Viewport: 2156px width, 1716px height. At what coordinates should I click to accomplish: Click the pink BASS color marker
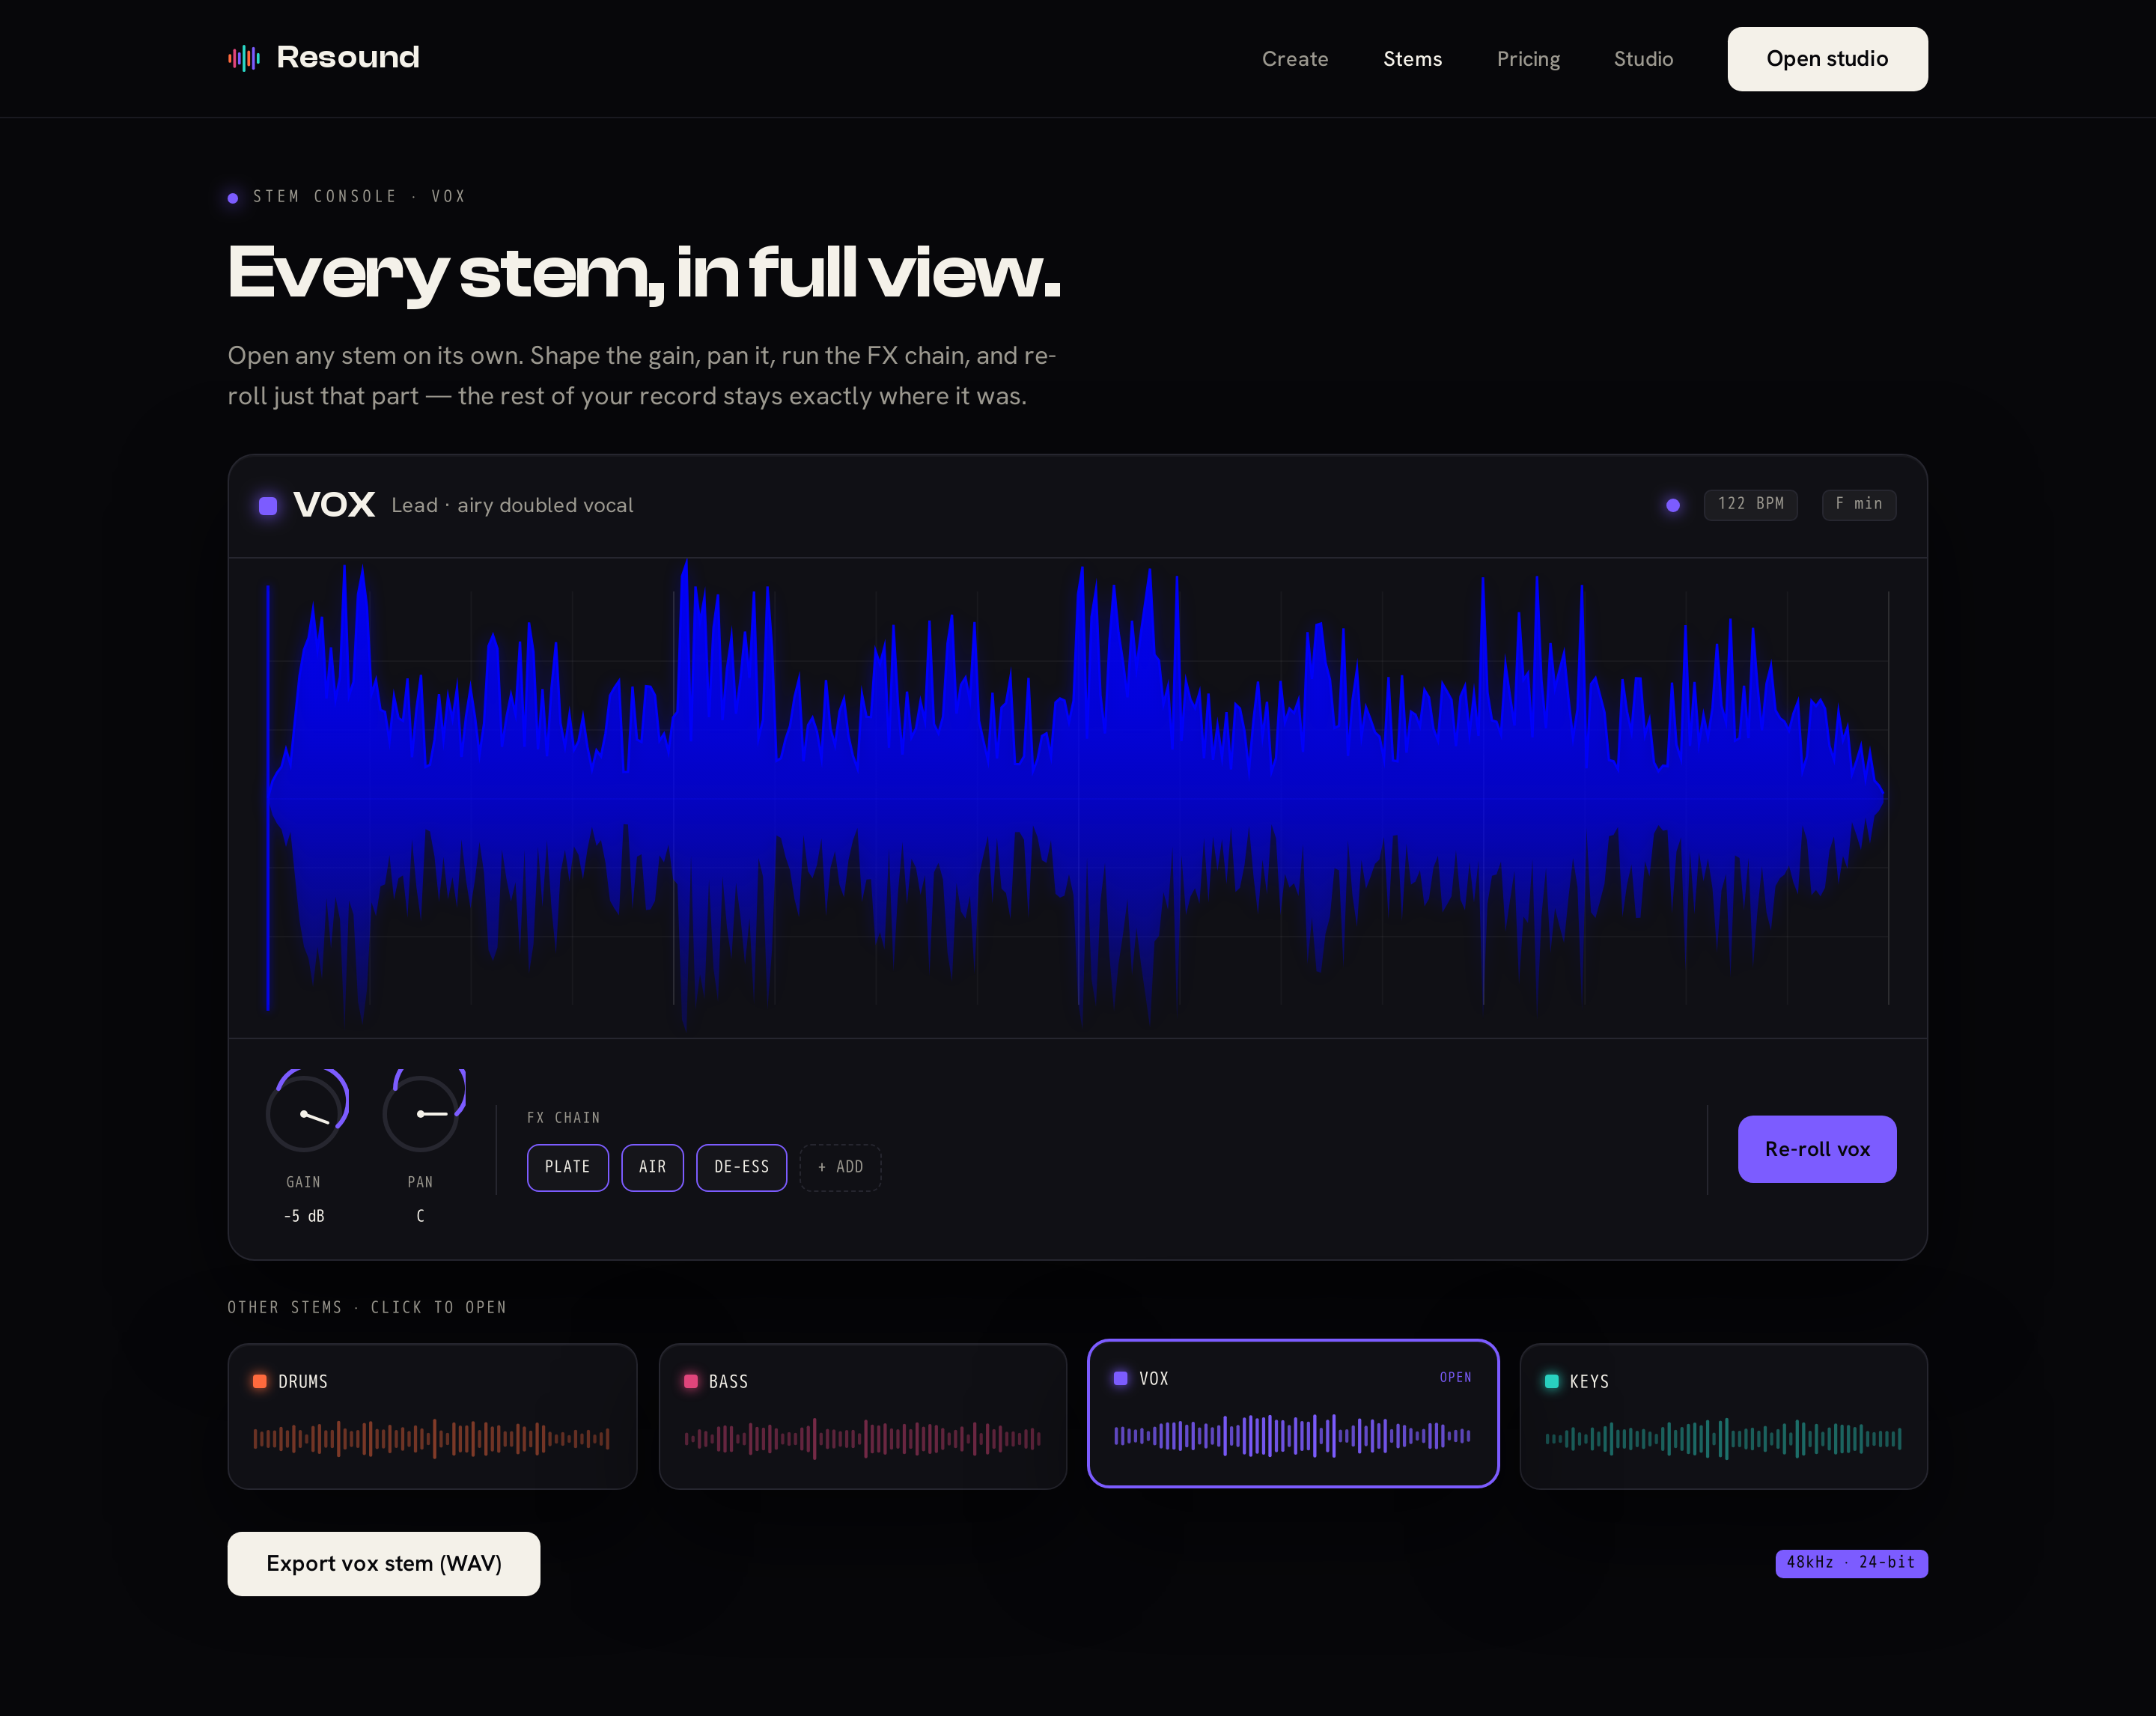click(x=690, y=1381)
